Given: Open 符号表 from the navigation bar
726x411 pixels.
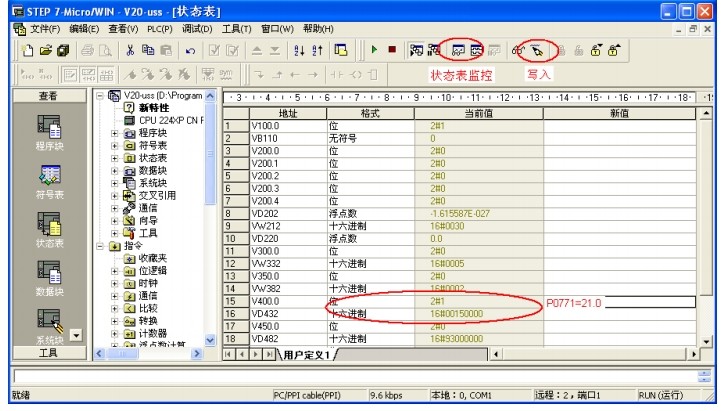Looking at the screenshot, I should point(49,182).
